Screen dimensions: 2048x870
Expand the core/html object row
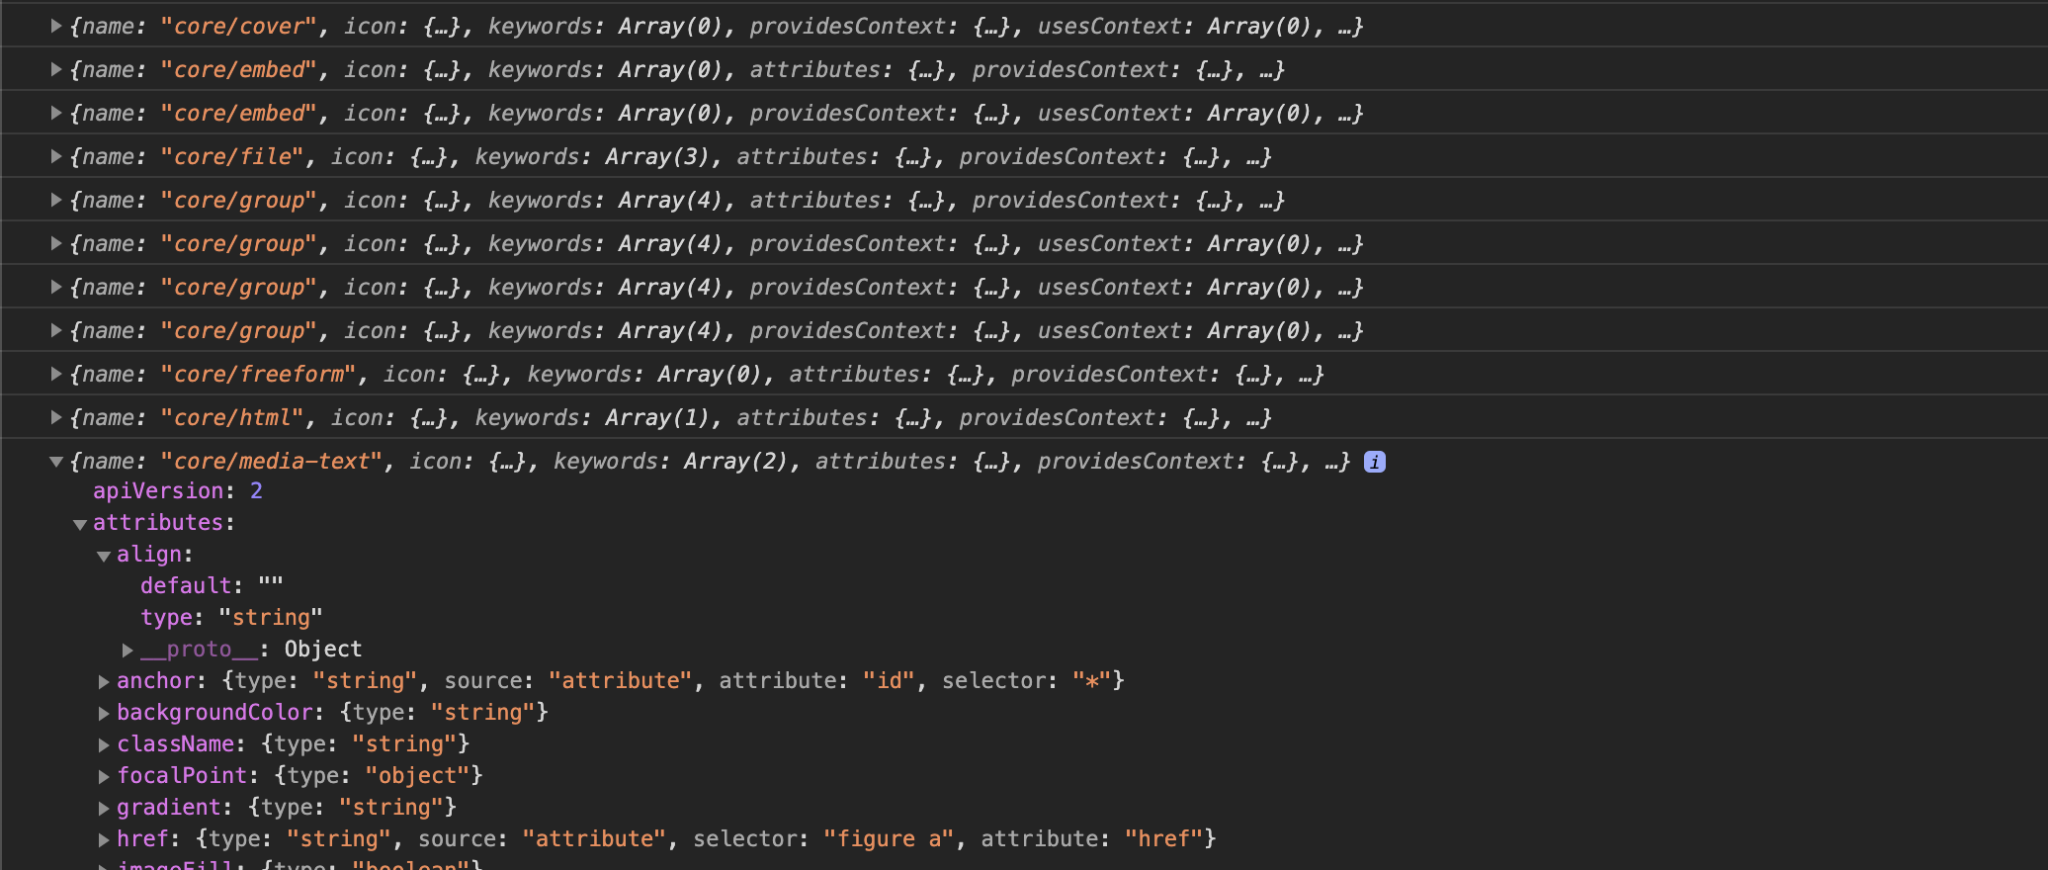coord(57,418)
